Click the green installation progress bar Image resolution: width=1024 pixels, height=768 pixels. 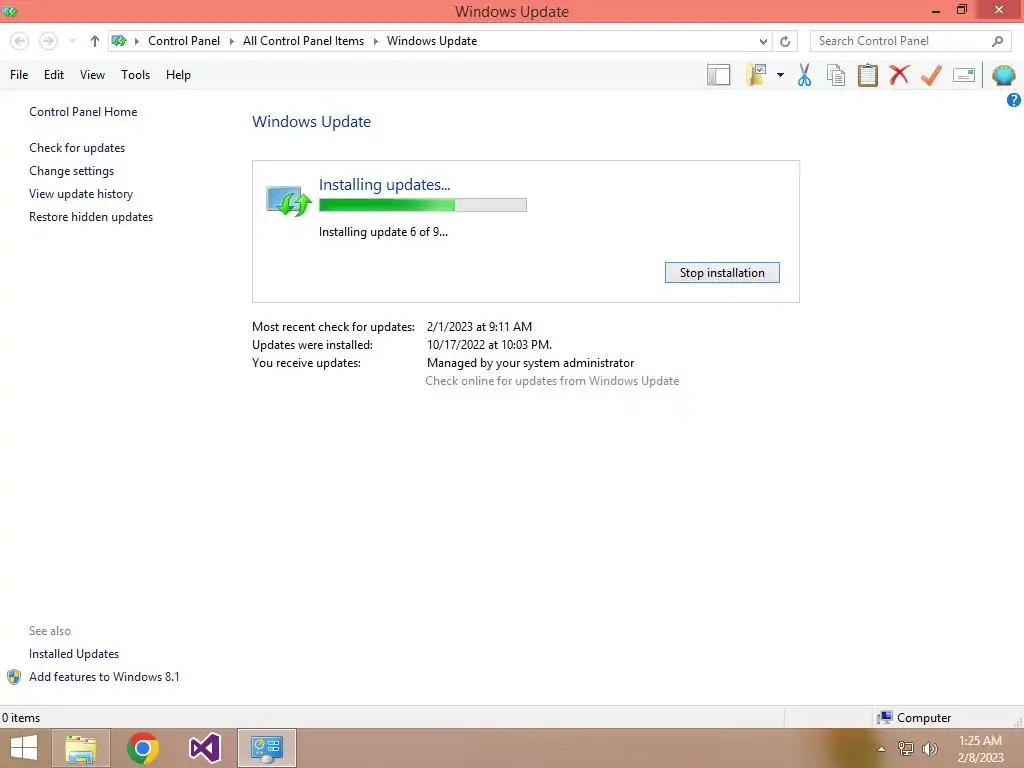[423, 205]
